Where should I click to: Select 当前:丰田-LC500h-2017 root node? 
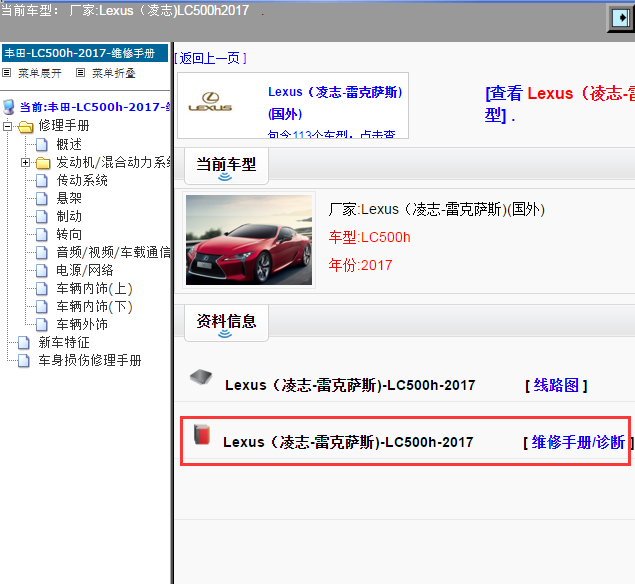[x=95, y=107]
